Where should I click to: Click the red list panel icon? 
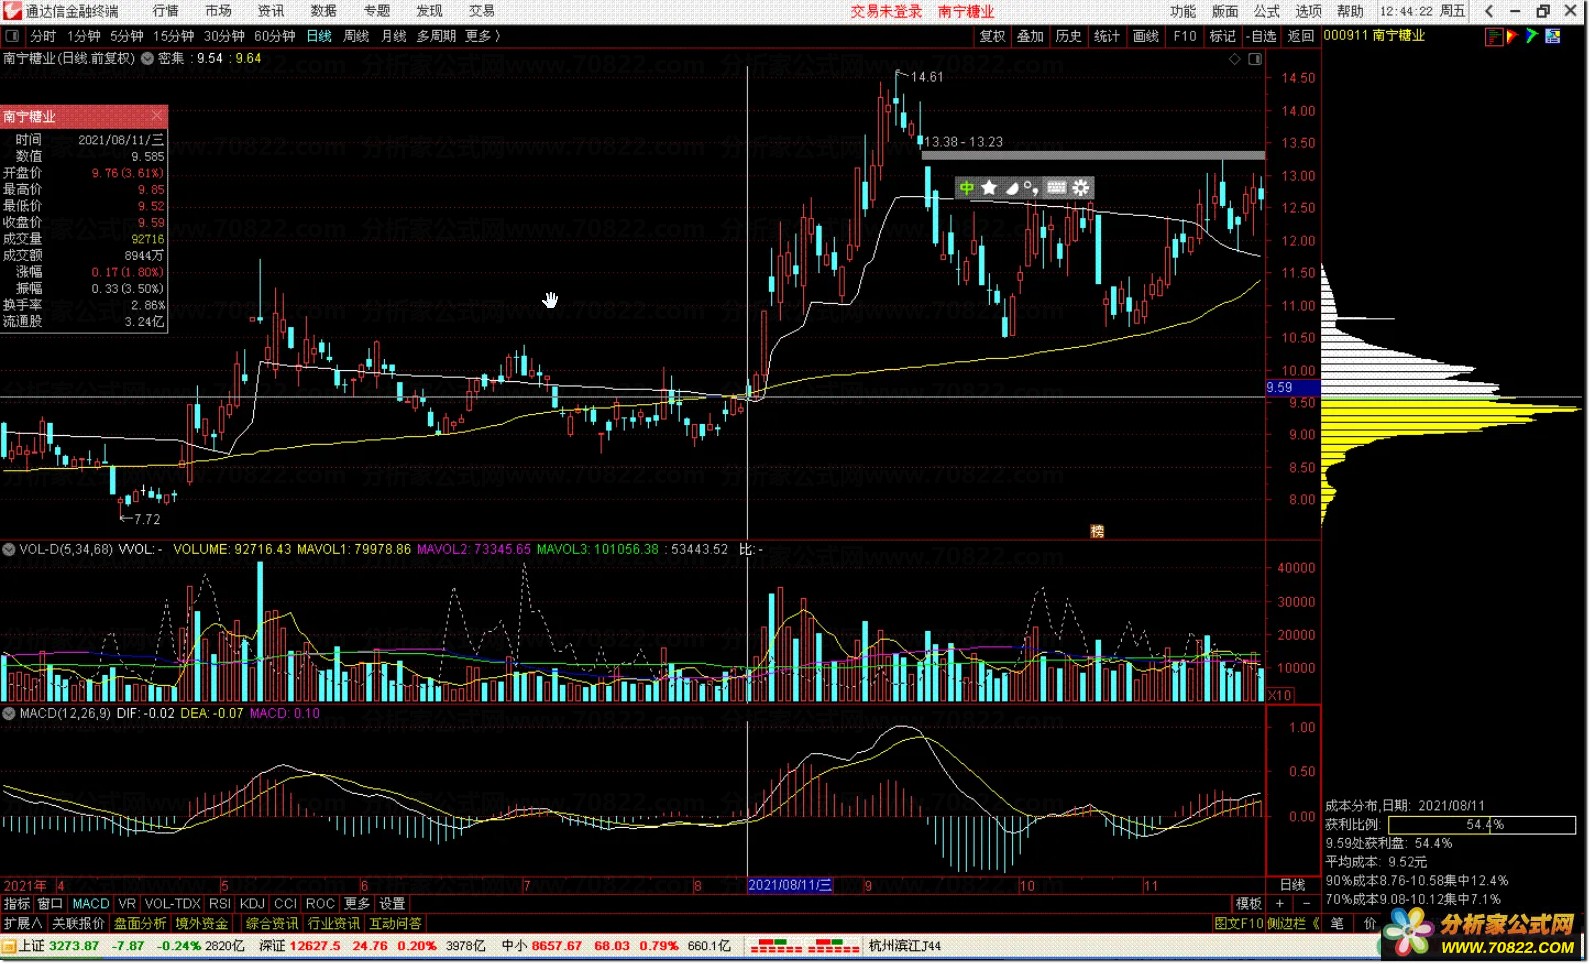1494,36
